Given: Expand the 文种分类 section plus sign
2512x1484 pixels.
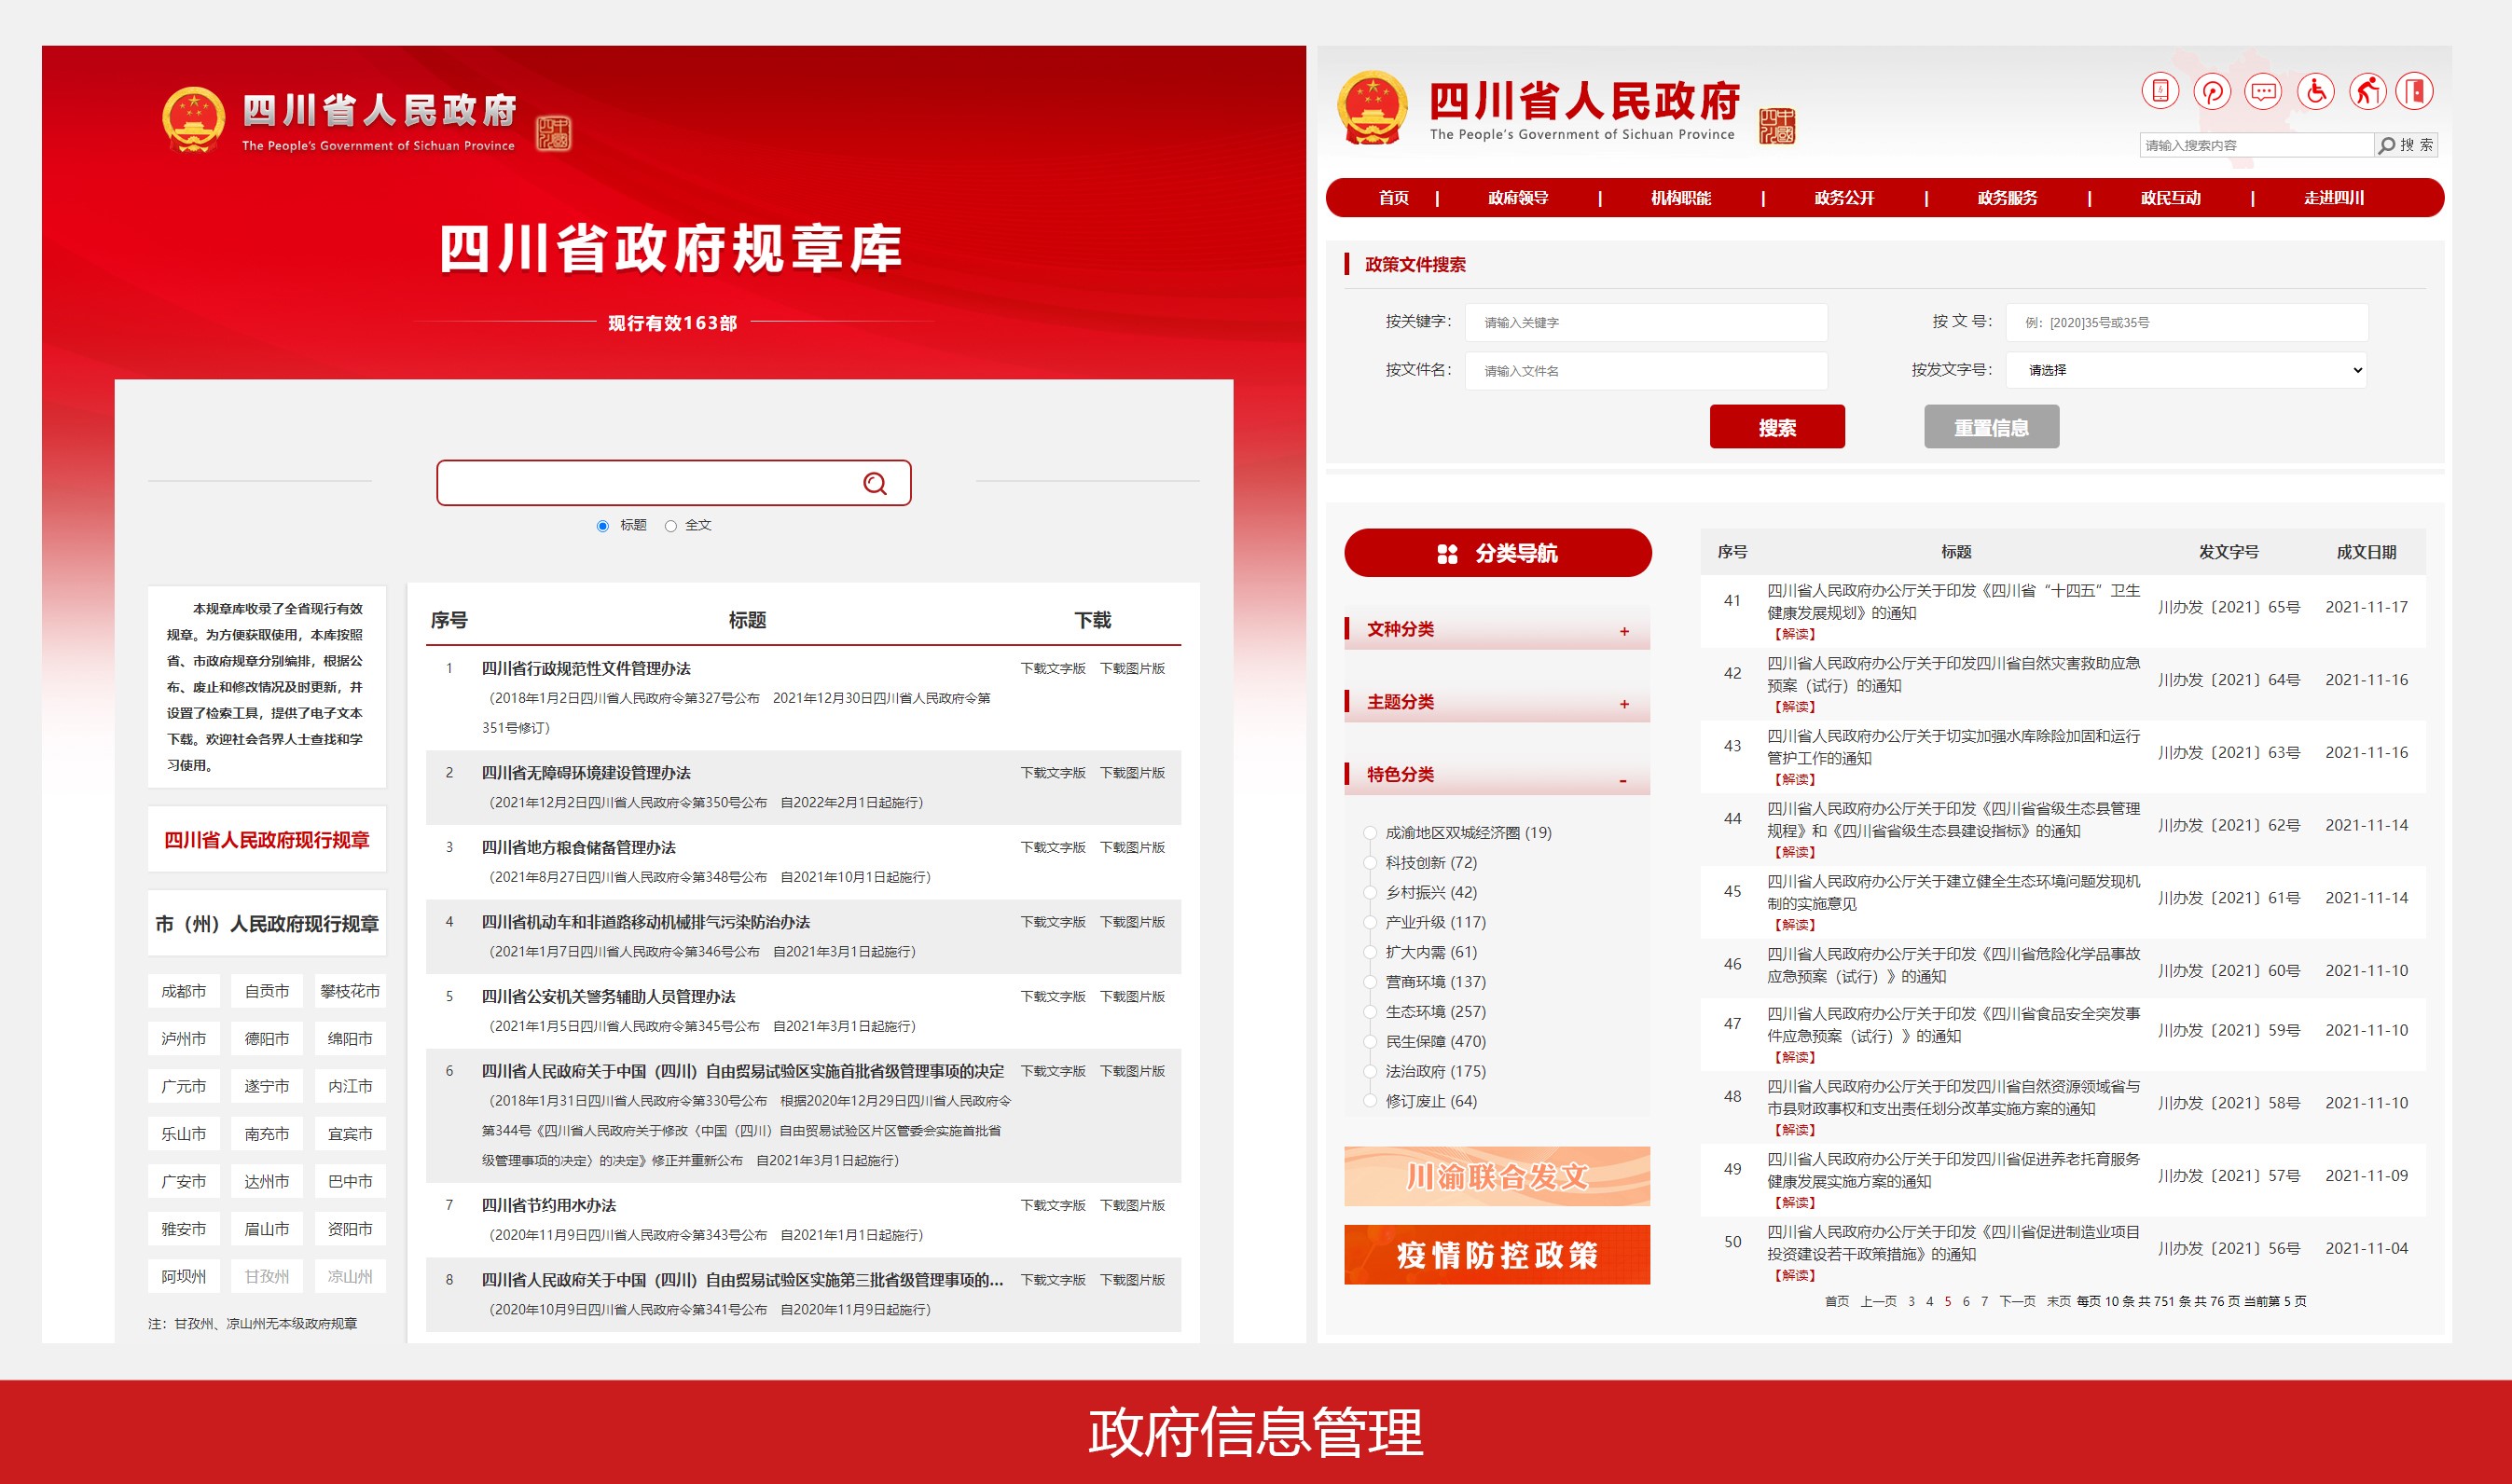Looking at the screenshot, I should point(1624,631).
